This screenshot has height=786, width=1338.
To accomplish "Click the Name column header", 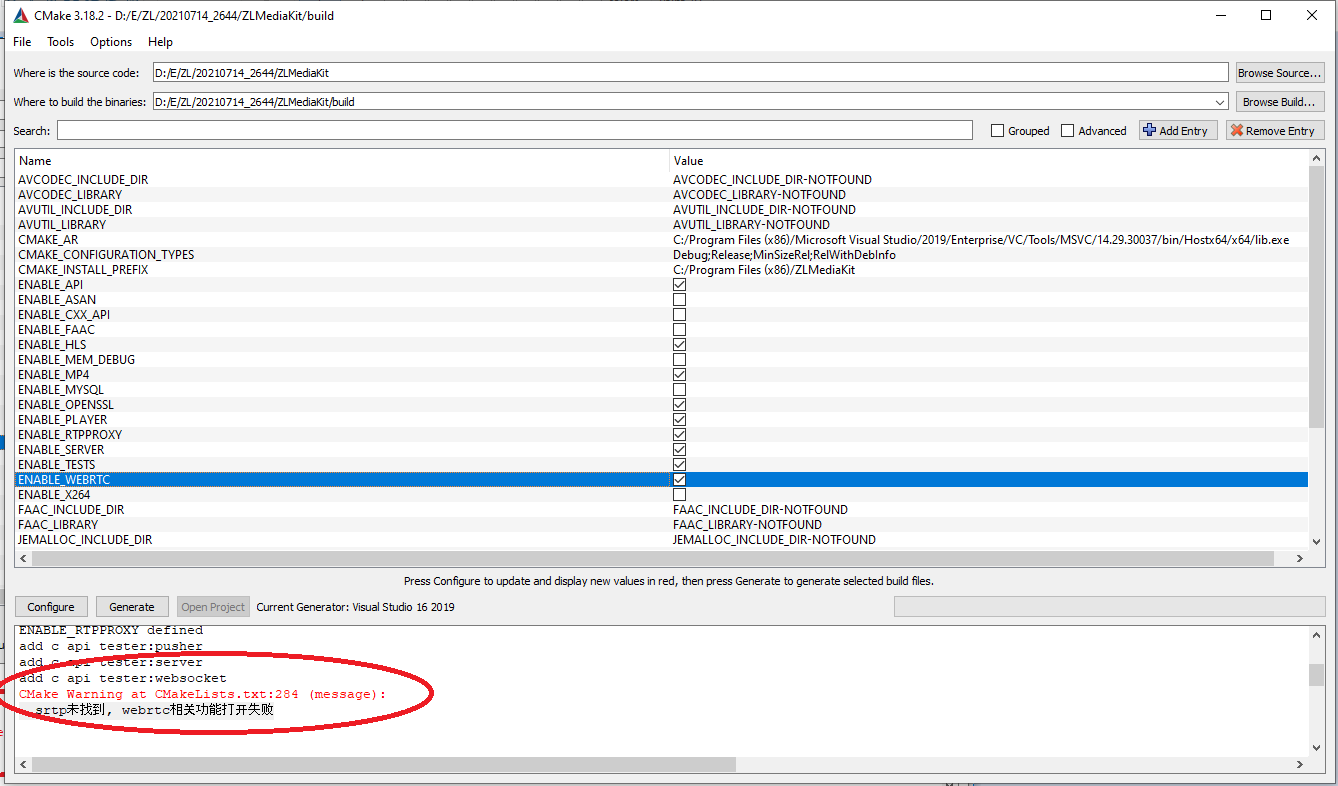I will click(342, 161).
